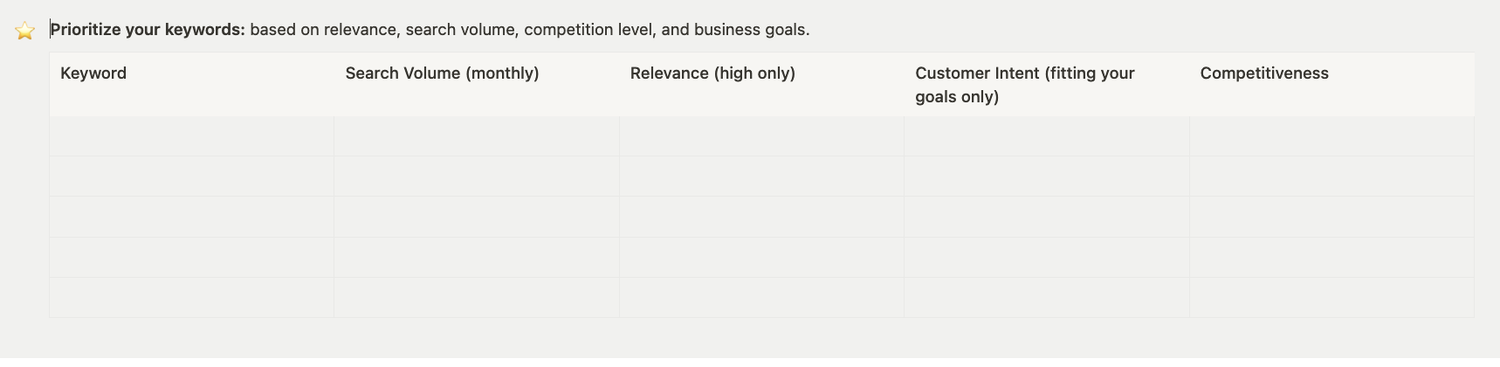
Task: Select the Search Volume (monthly) header
Action: tap(477, 84)
